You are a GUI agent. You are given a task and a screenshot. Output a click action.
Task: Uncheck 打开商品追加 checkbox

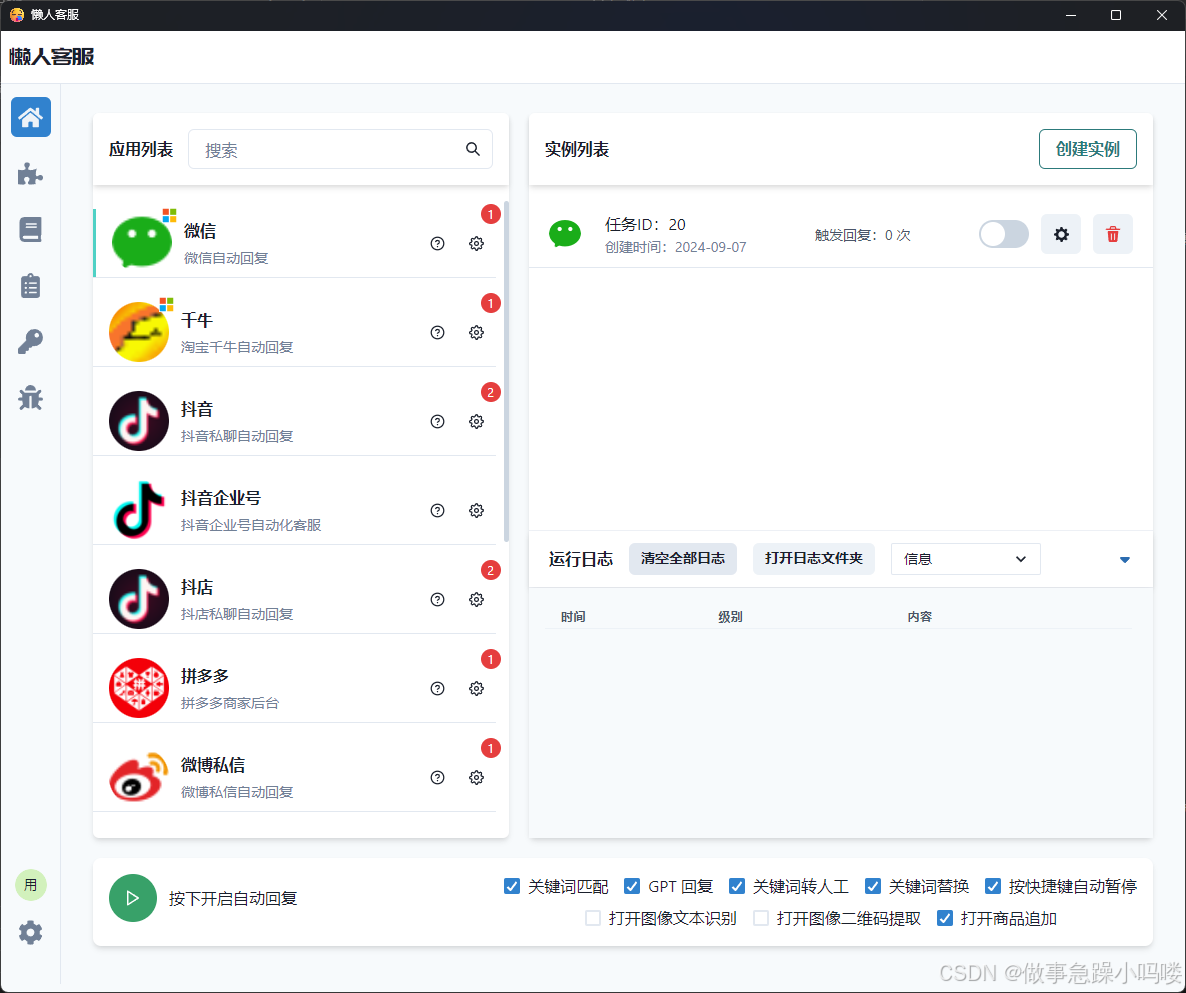tap(945, 918)
